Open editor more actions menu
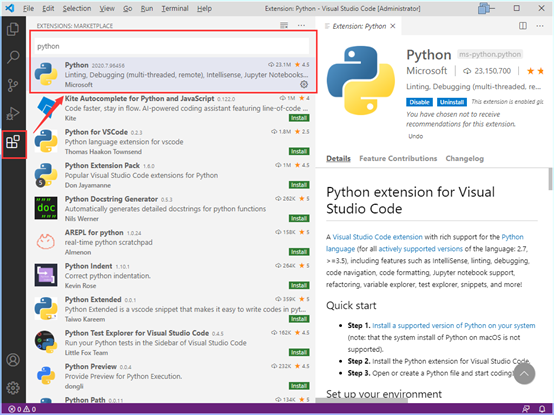Viewport: 554px width, 415px height. (x=540, y=26)
